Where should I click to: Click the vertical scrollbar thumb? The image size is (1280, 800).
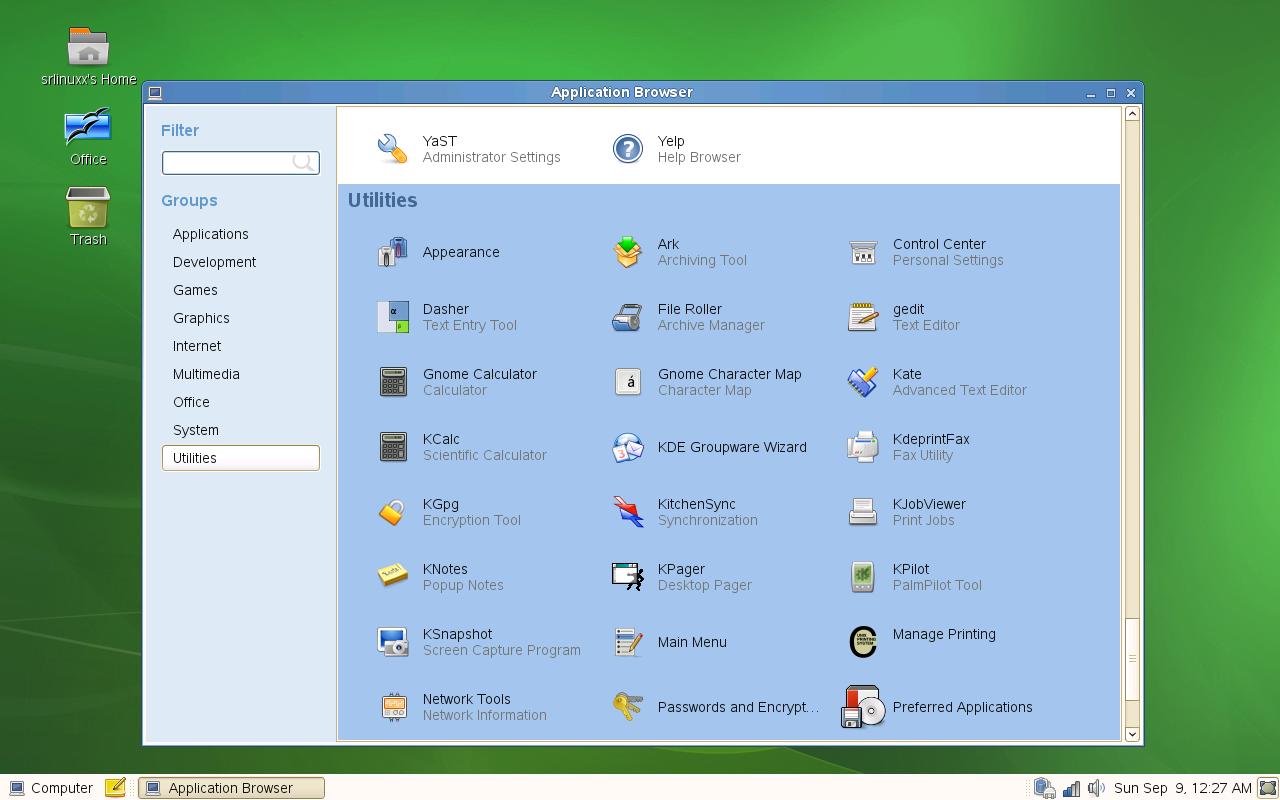[x=1132, y=659]
